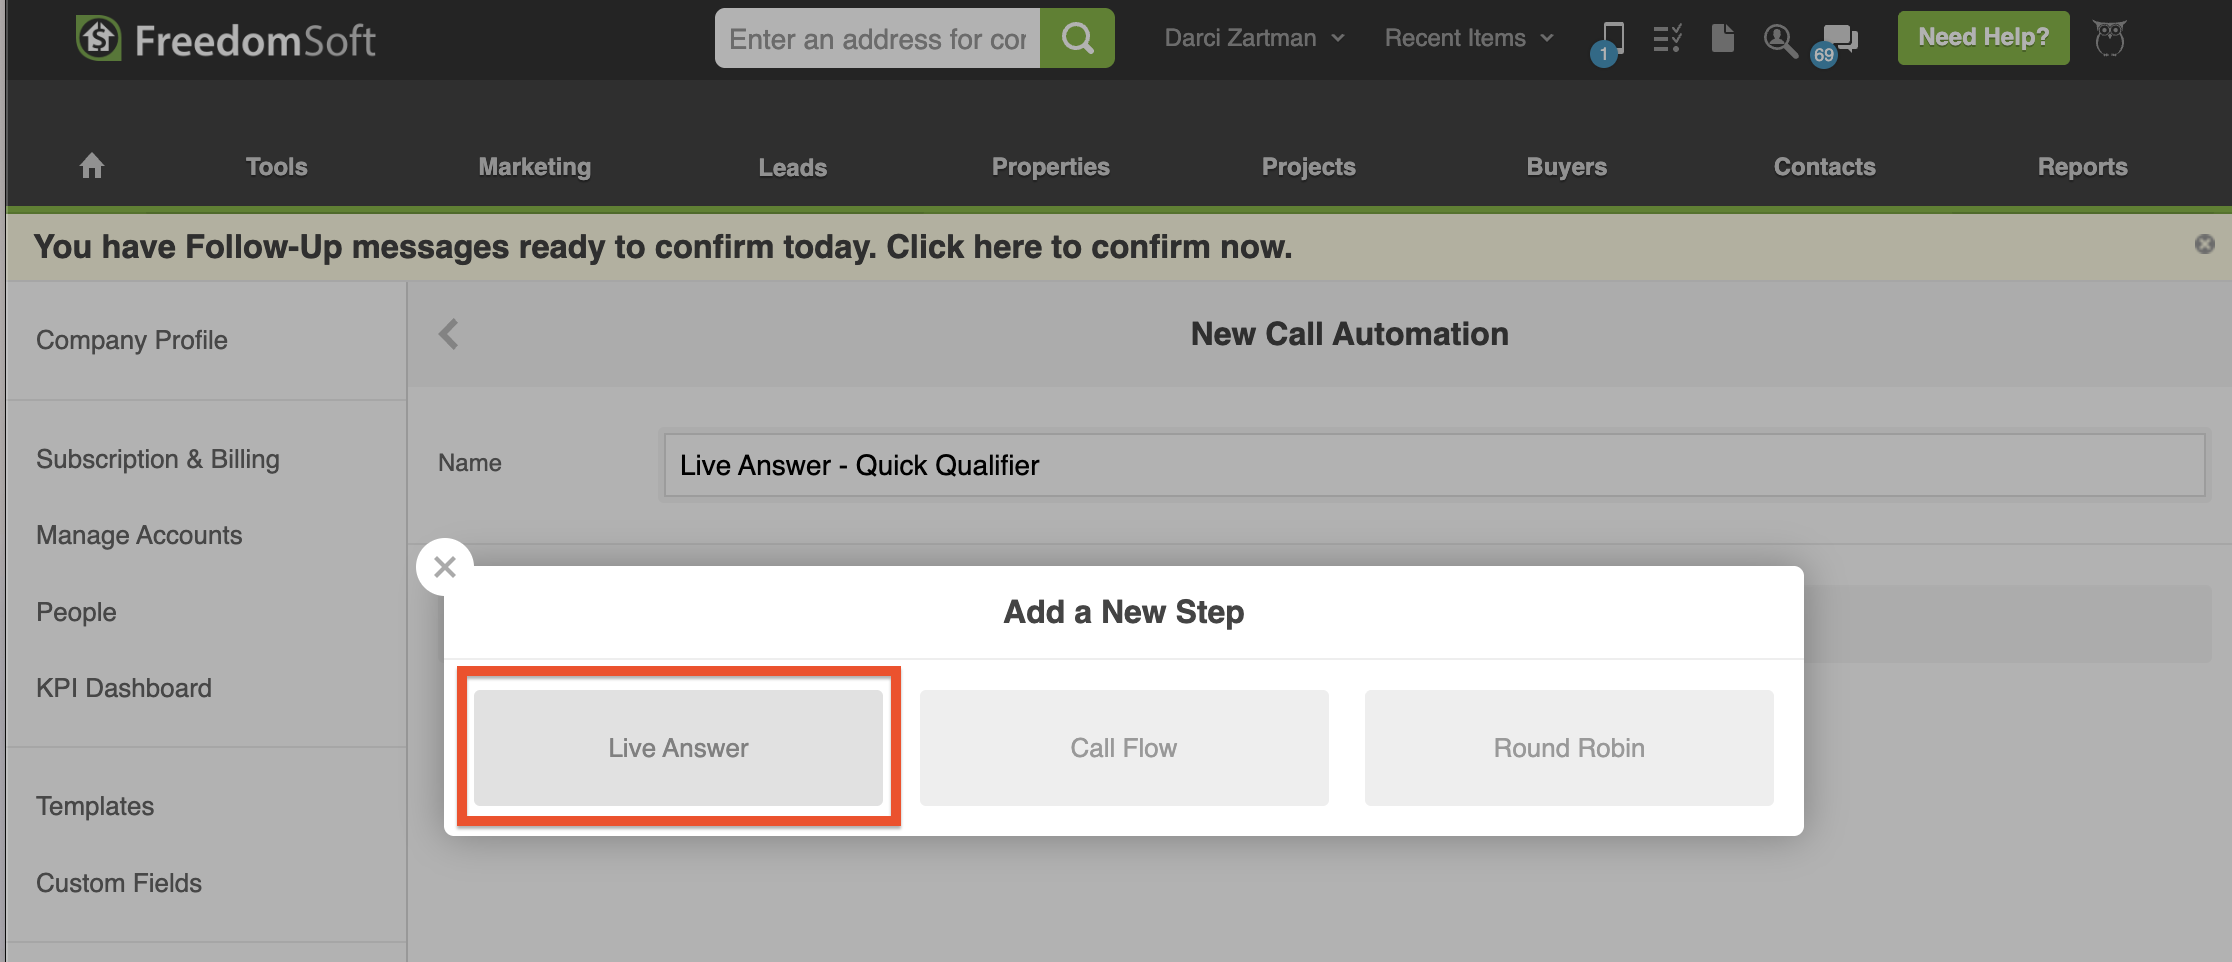Open the person search magnifier icon
The height and width of the screenshot is (962, 2232).
click(x=1779, y=40)
